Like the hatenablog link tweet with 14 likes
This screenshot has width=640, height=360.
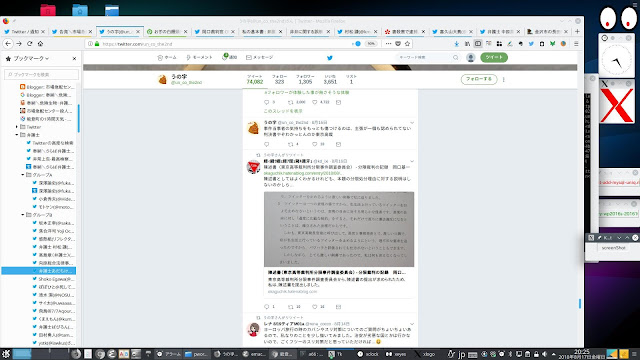tap(315, 307)
